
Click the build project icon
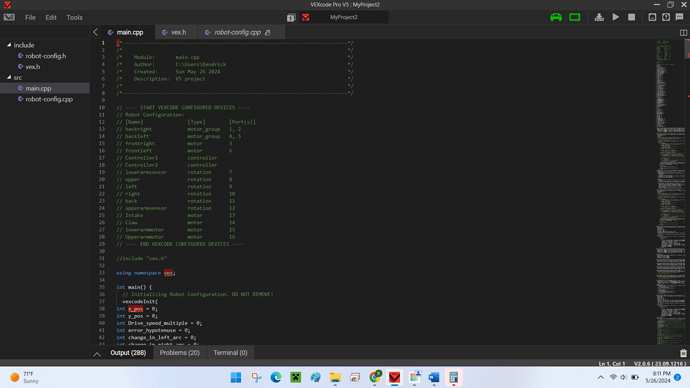click(652, 17)
